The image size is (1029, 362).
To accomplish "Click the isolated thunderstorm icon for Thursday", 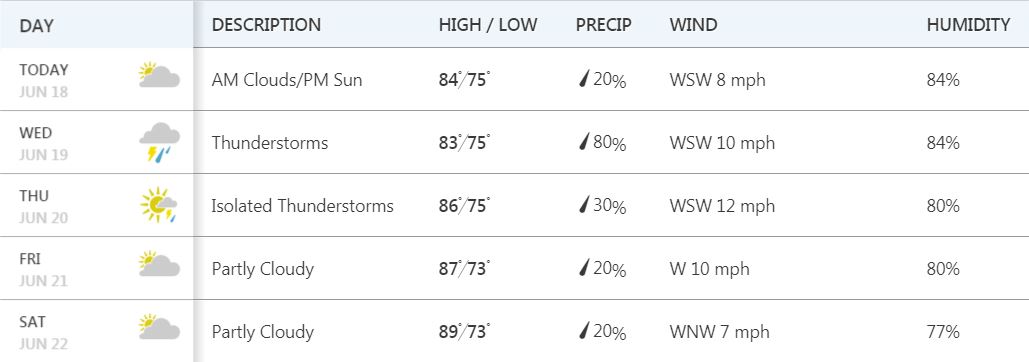I will tap(159, 205).
